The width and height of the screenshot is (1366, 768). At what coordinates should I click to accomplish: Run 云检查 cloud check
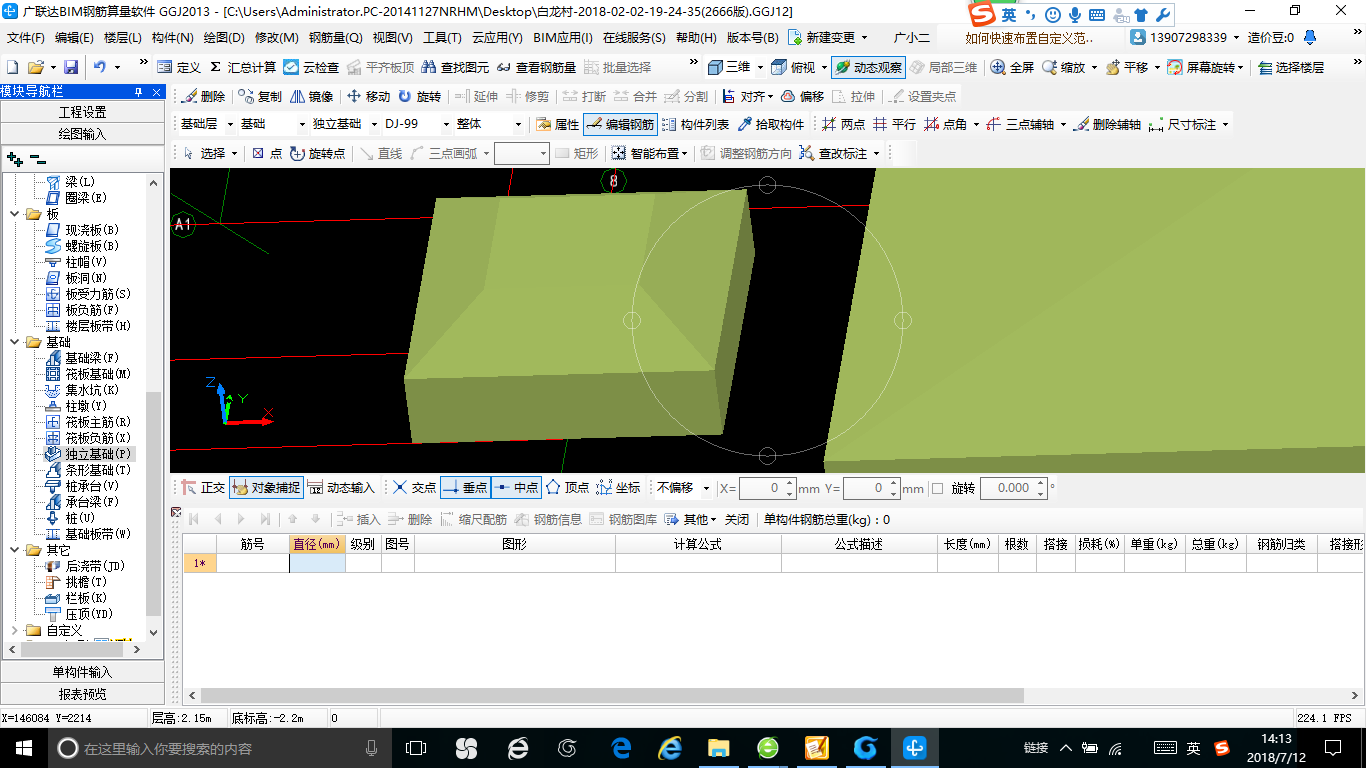(x=311, y=67)
